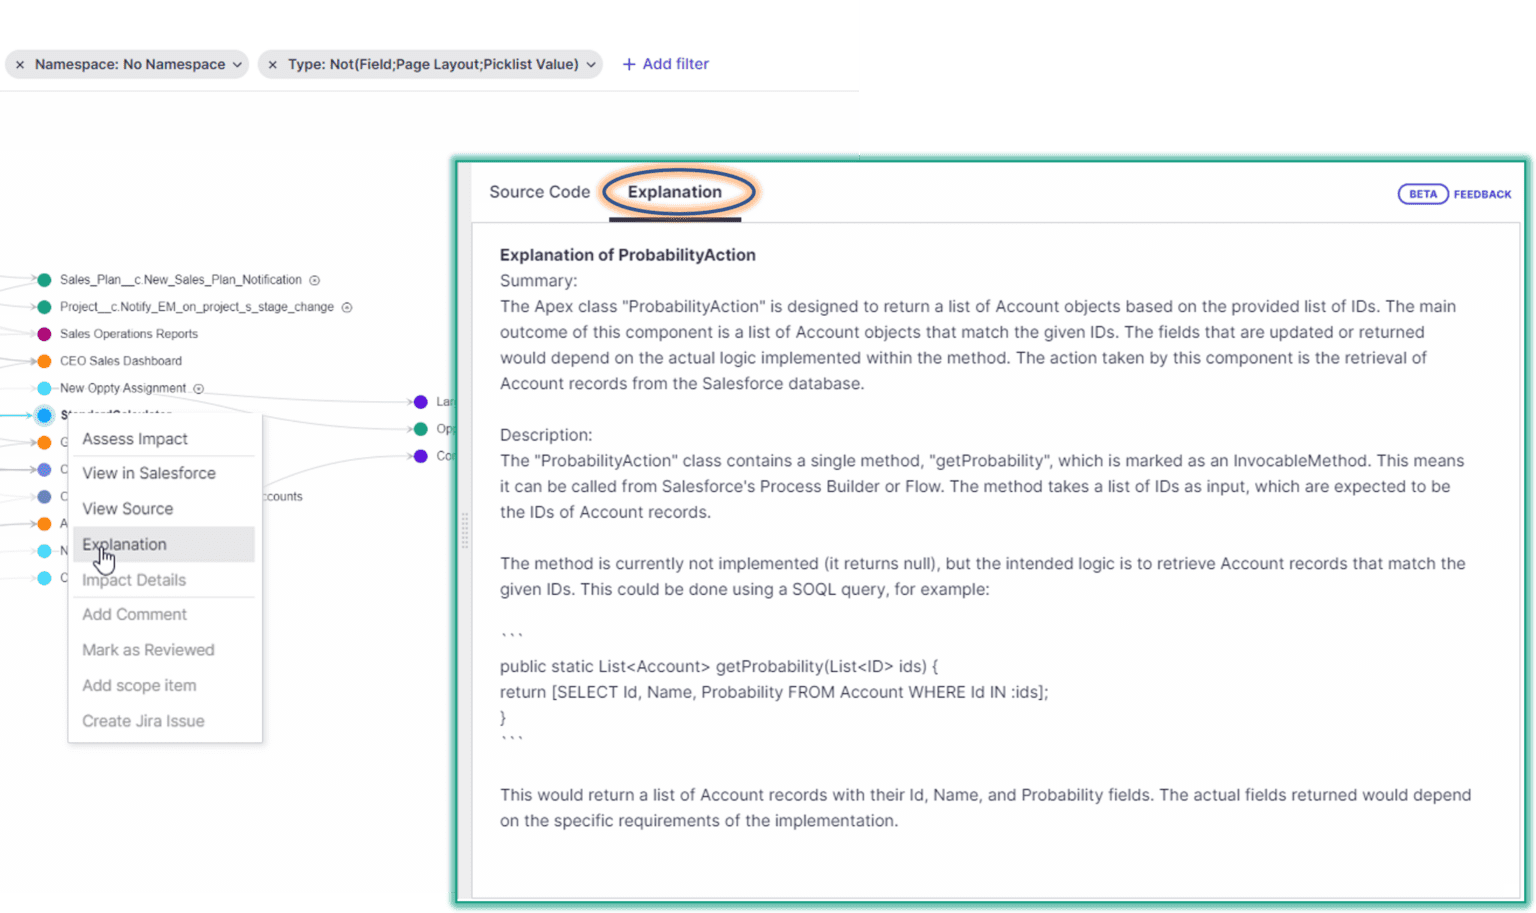Click the Sales Operations Reports label
Image resolution: width=1536 pixels, height=913 pixels.
click(129, 334)
